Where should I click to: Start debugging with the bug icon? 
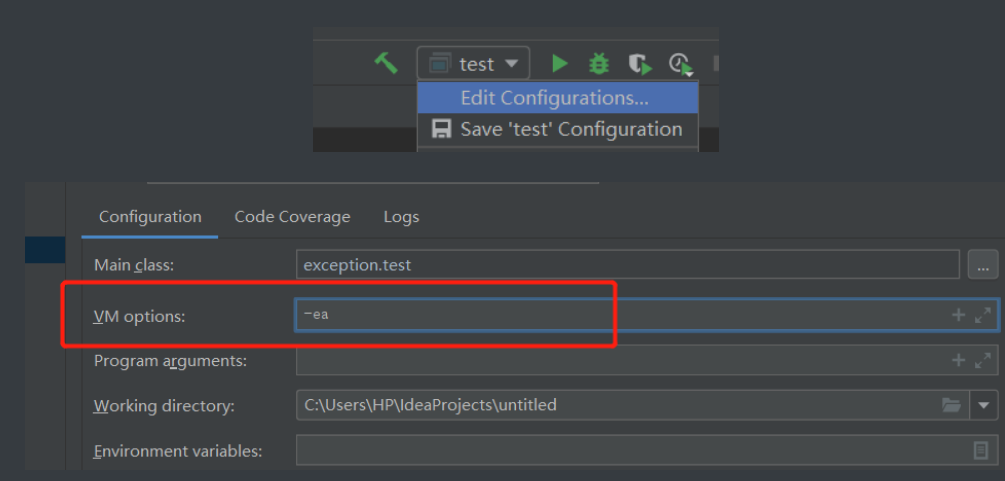599,63
